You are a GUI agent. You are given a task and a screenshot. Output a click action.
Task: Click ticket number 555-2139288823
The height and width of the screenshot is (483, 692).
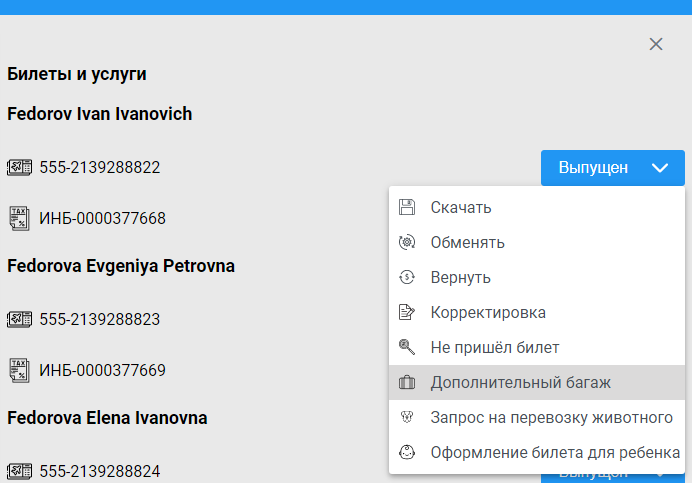(100, 320)
